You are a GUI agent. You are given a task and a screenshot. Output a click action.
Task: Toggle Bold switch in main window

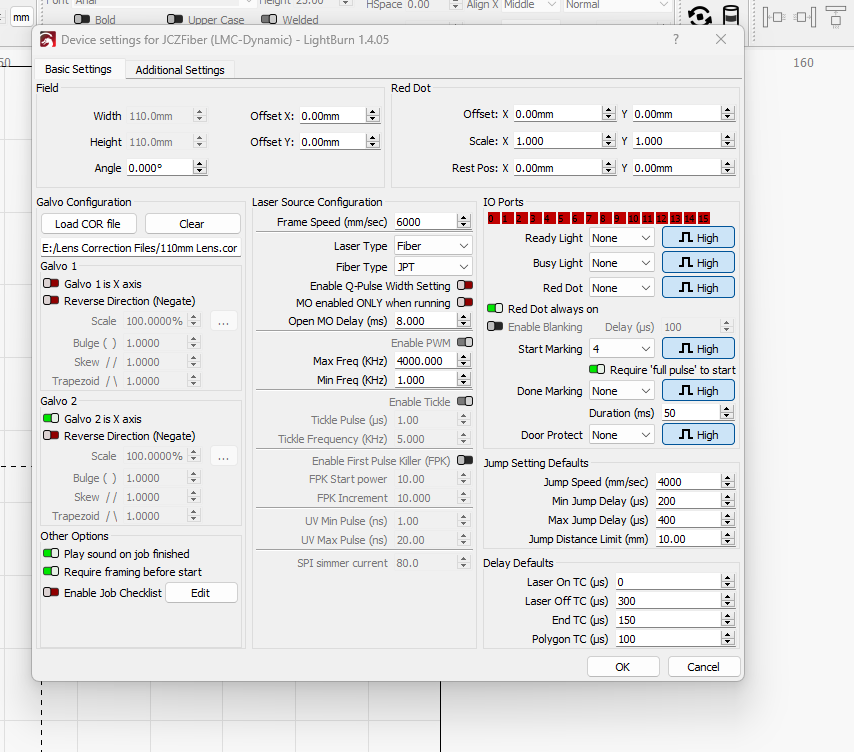click(x=82, y=20)
